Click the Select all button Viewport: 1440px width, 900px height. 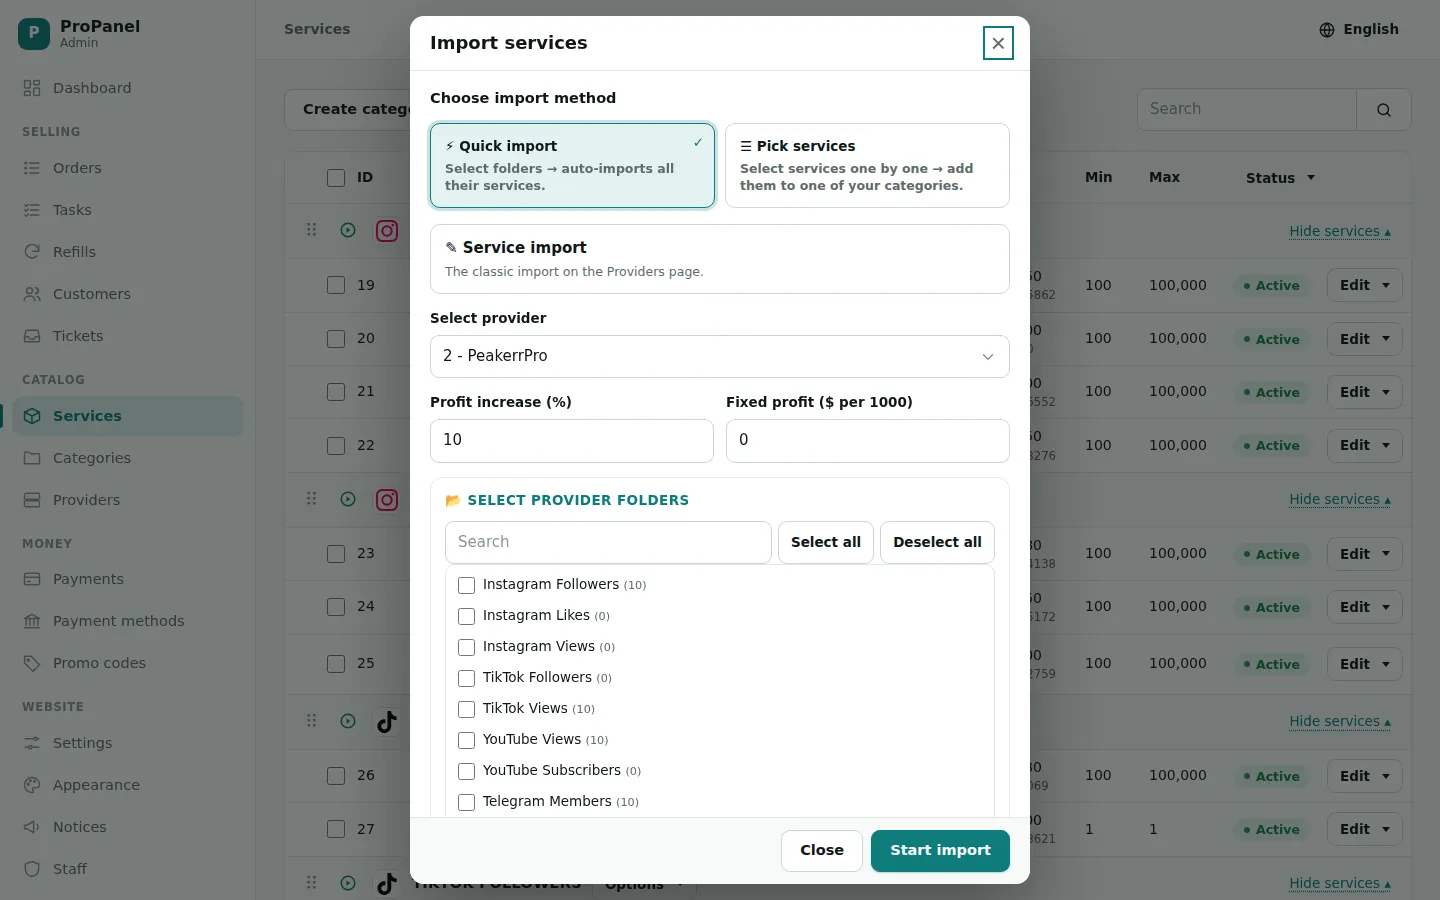pyautogui.click(x=826, y=542)
